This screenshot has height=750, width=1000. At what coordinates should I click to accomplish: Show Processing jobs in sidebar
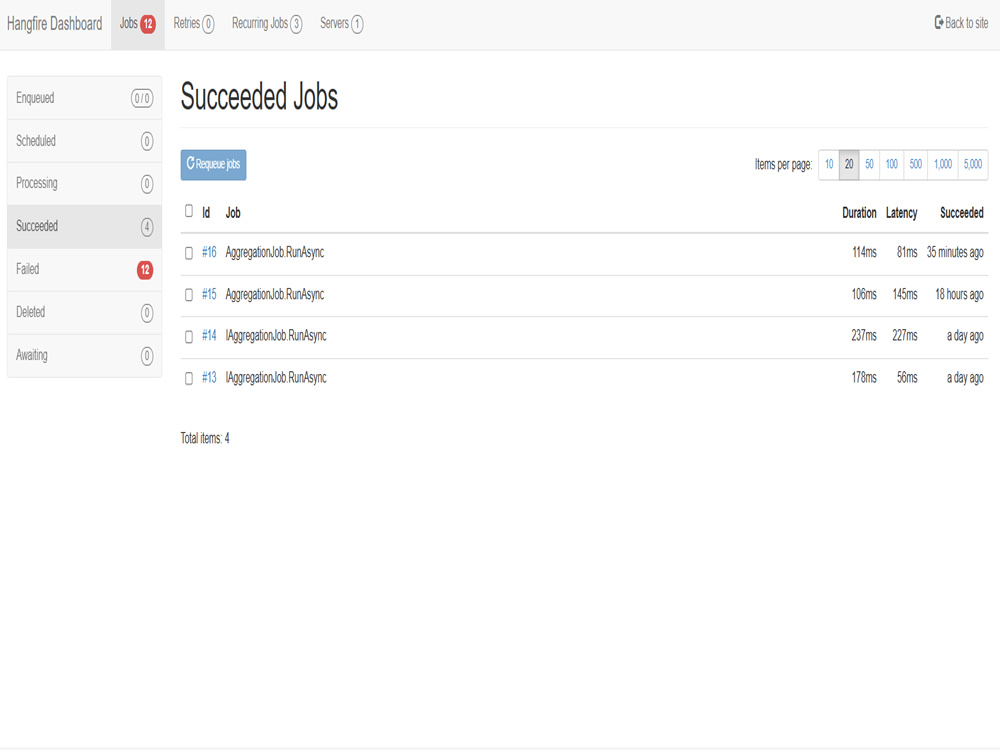click(x=84, y=184)
